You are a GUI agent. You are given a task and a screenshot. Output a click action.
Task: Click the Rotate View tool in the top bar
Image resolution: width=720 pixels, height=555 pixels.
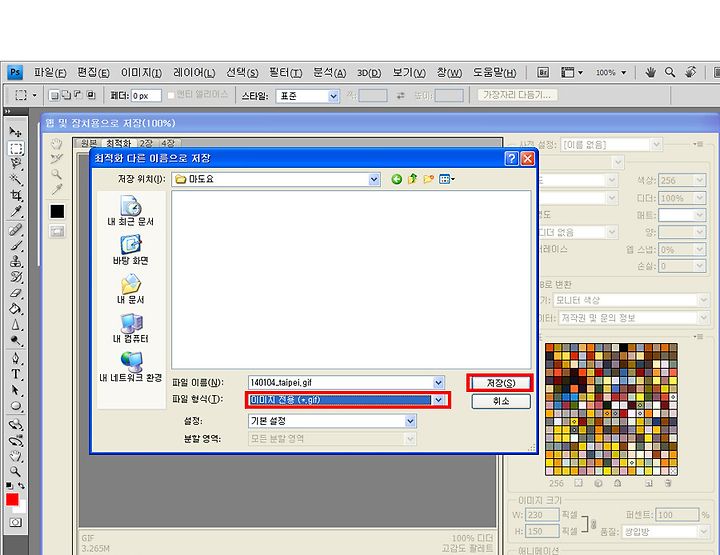[x=691, y=72]
